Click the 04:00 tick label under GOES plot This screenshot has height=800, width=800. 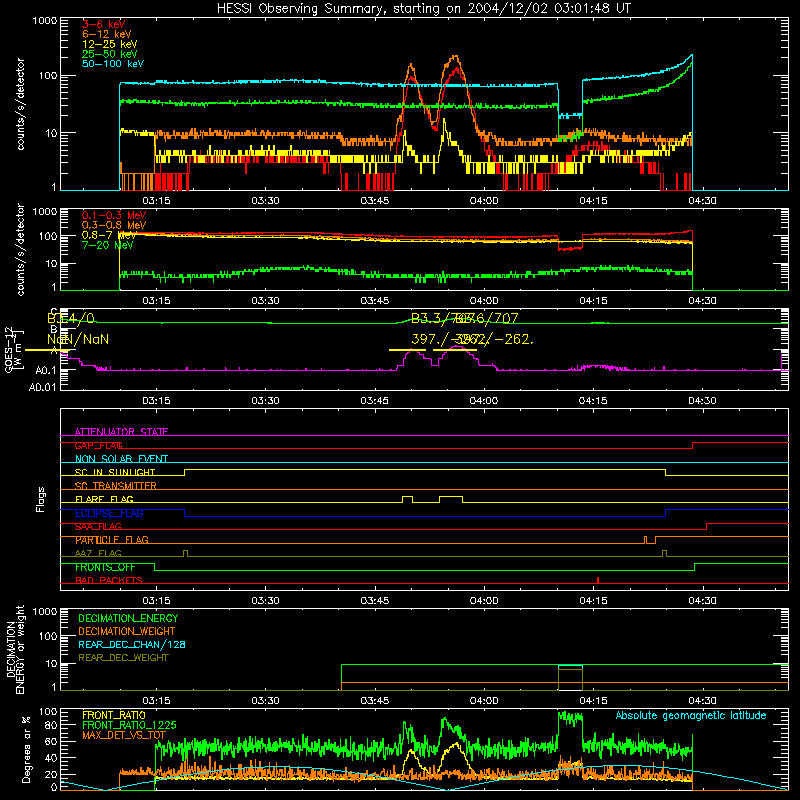click(484, 401)
